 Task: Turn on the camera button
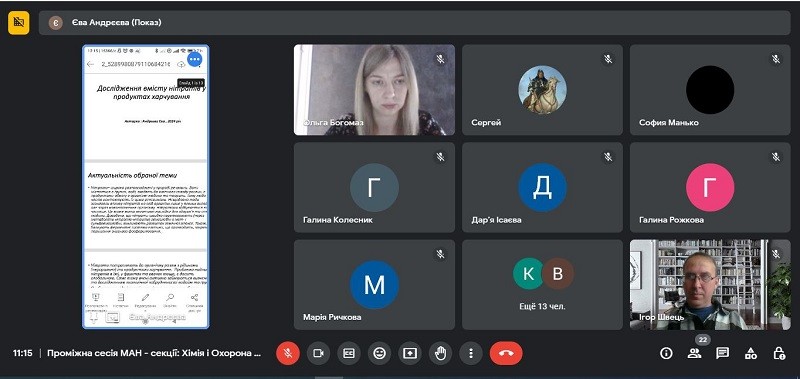[318, 353]
